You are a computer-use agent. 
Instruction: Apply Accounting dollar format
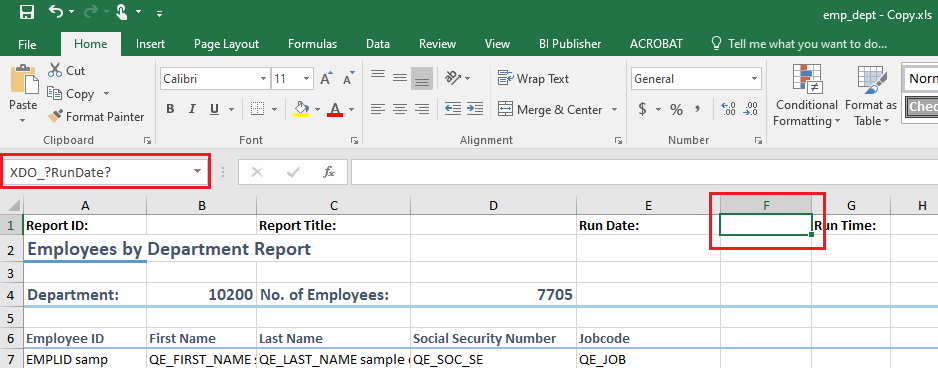click(x=642, y=110)
